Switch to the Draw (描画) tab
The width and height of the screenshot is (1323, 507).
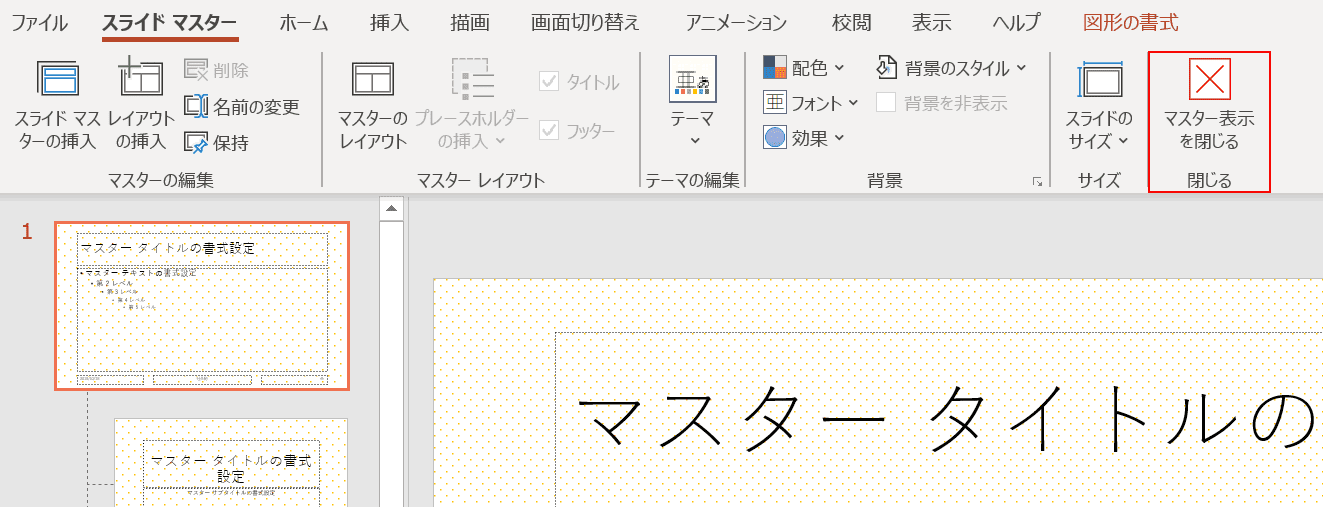click(x=470, y=22)
